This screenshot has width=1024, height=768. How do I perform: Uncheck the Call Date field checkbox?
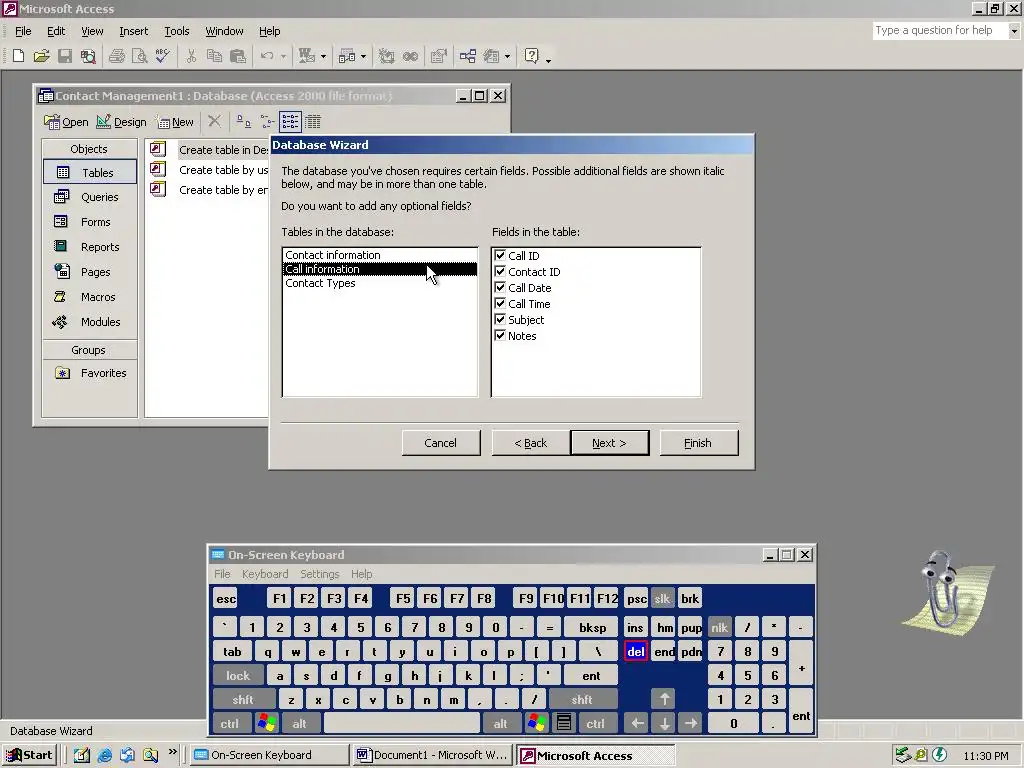500,287
